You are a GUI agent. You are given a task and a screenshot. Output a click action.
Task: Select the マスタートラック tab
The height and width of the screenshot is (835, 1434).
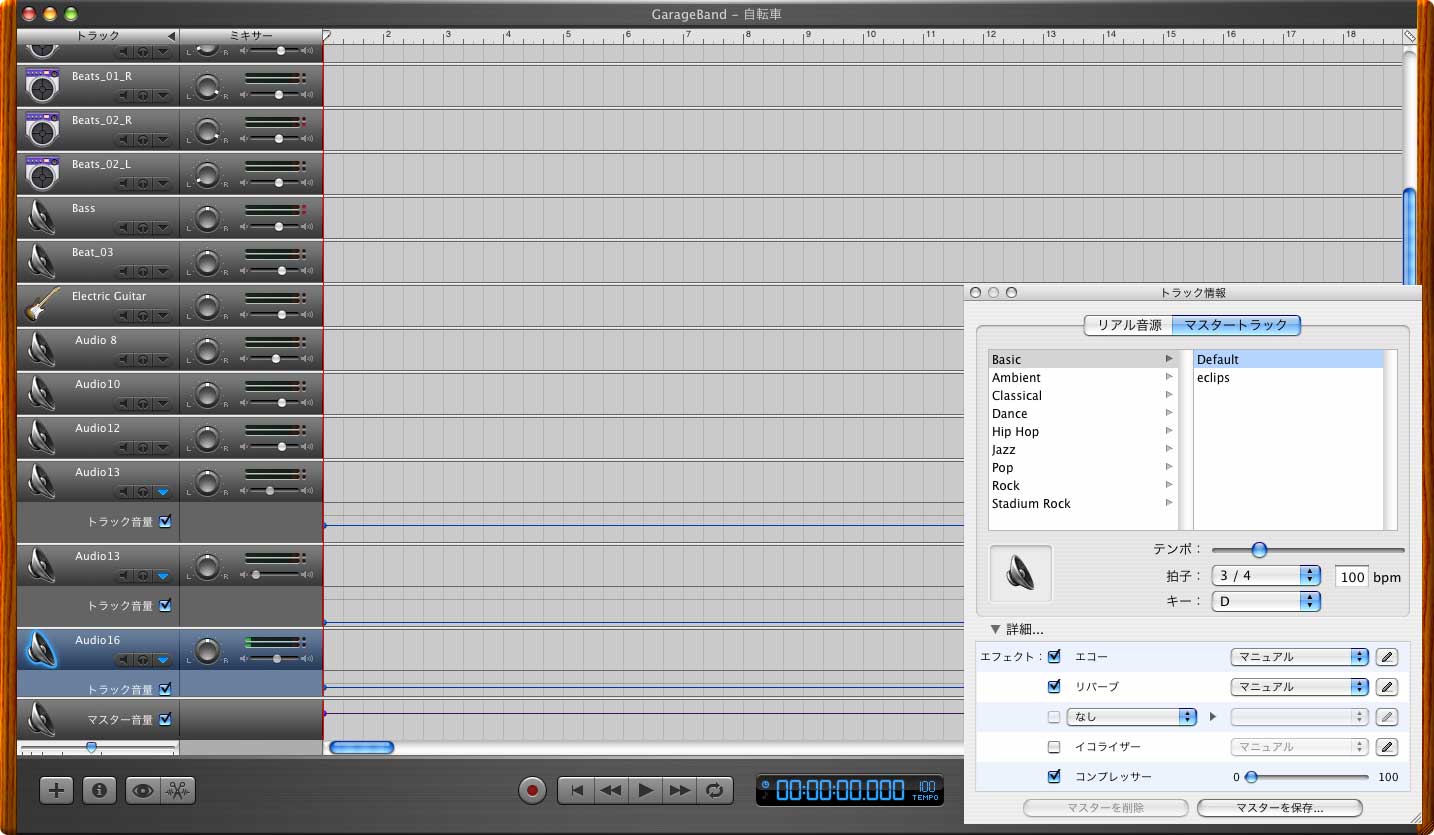click(x=1237, y=325)
